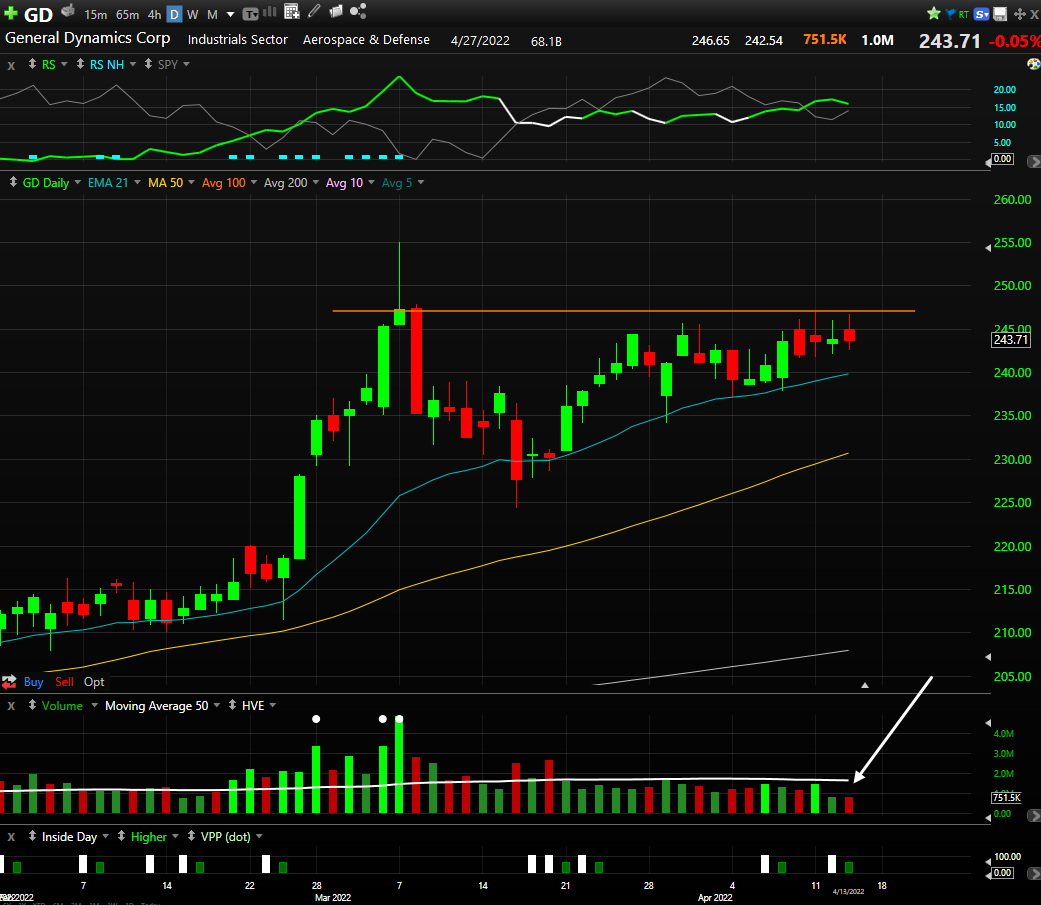Click the reorder arrows beside GD Daily

pos(13,182)
